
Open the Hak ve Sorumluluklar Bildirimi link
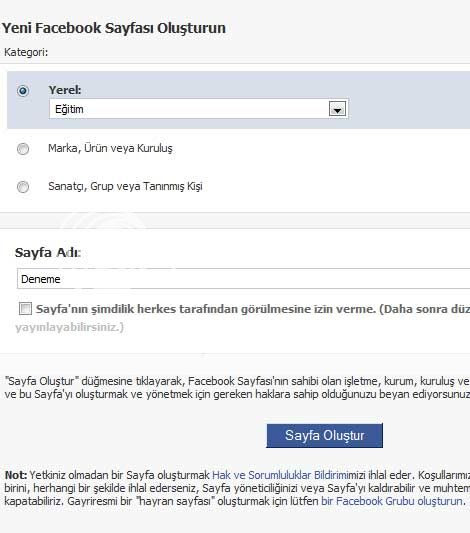(x=281, y=475)
